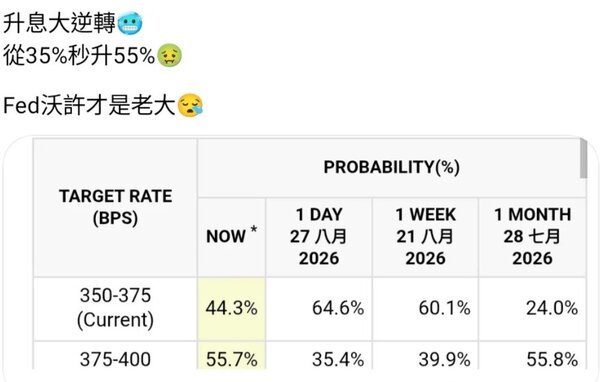
Task: Click the sleepy crying face emoji
Action: pyautogui.click(x=190, y=105)
